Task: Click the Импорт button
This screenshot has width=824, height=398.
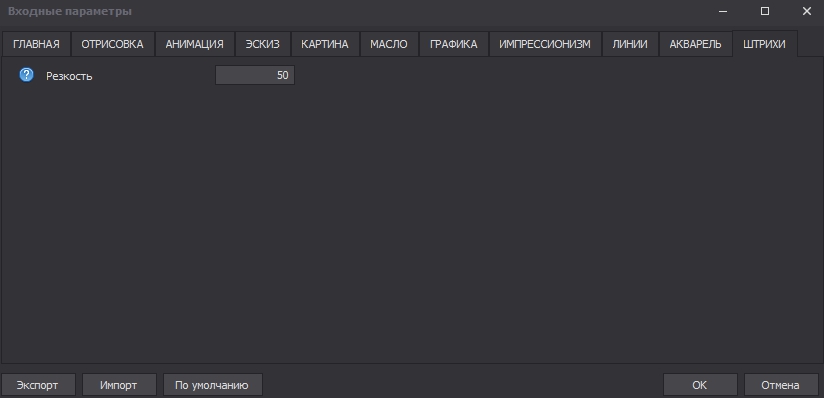Action: click(119, 385)
